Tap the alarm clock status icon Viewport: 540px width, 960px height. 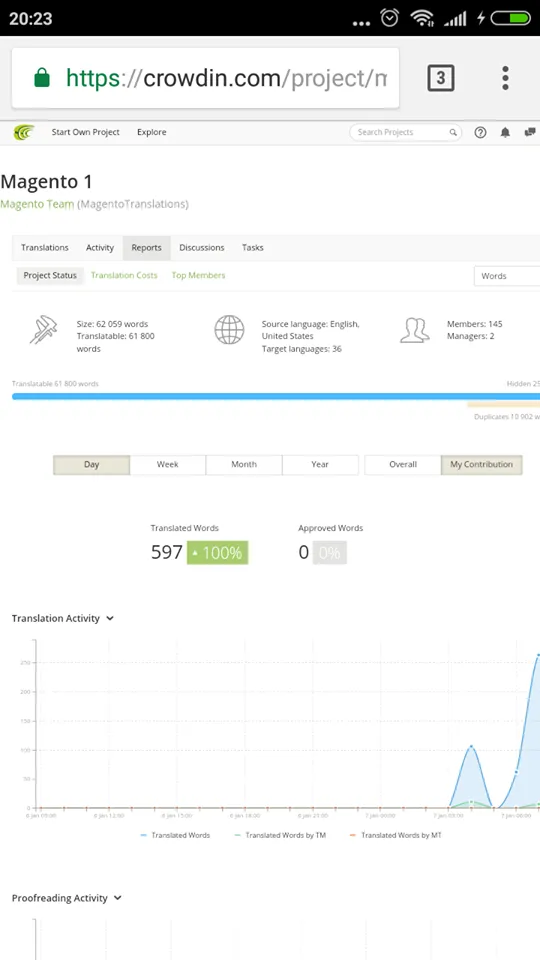(389, 18)
